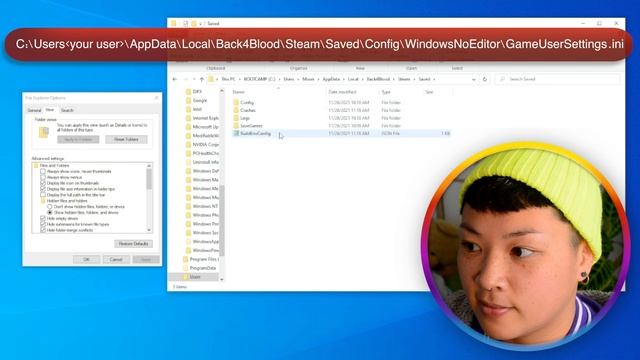Click OK in Folder Options dialog
Screen dimensions: 640x360
[x=86, y=260]
